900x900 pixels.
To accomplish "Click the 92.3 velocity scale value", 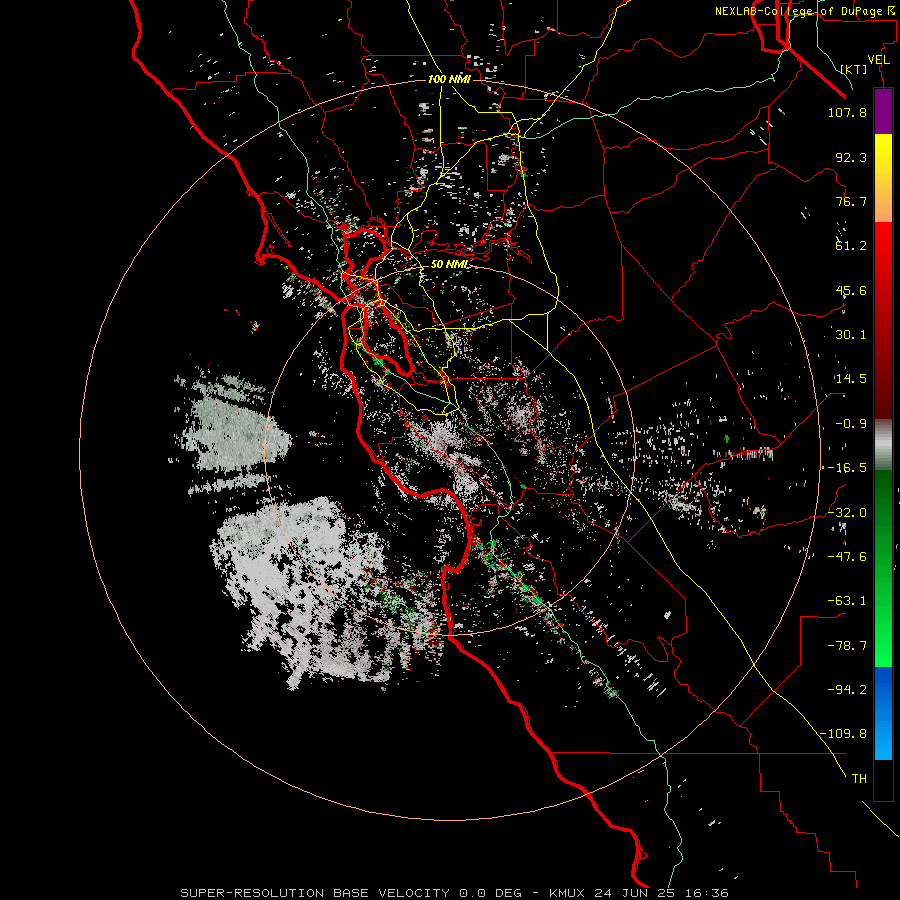I will click(851, 157).
